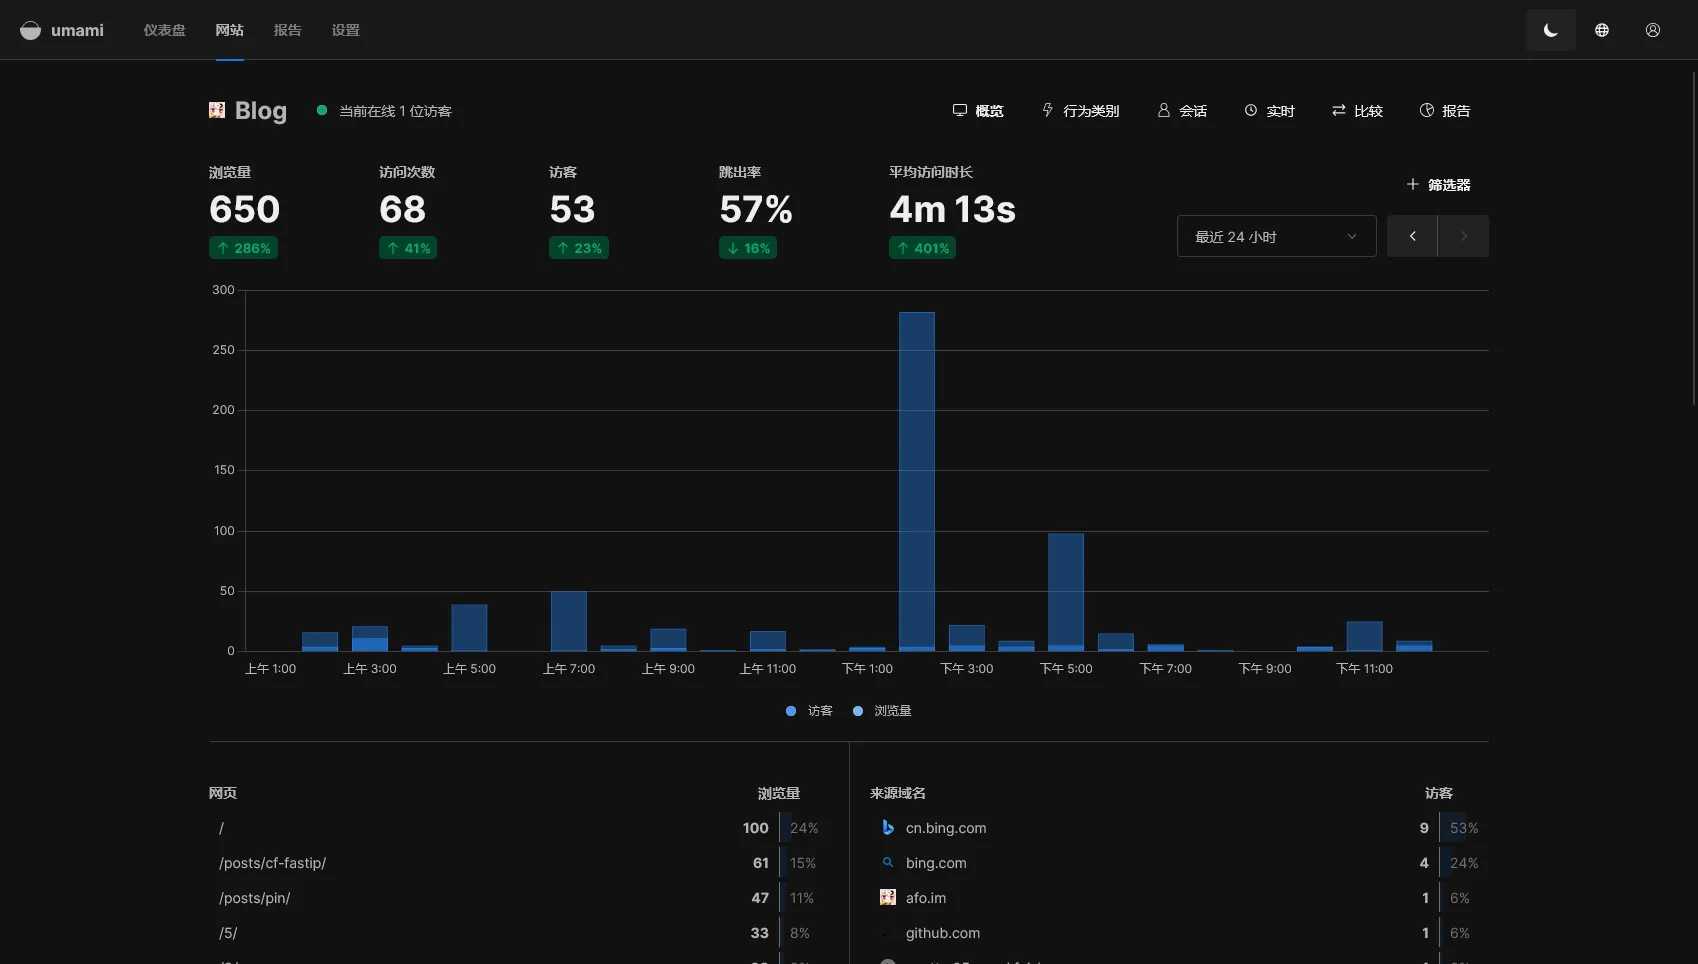Toggle the dark mode moon icon
Image resolution: width=1698 pixels, height=964 pixels.
pyautogui.click(x=1550, y=30)
